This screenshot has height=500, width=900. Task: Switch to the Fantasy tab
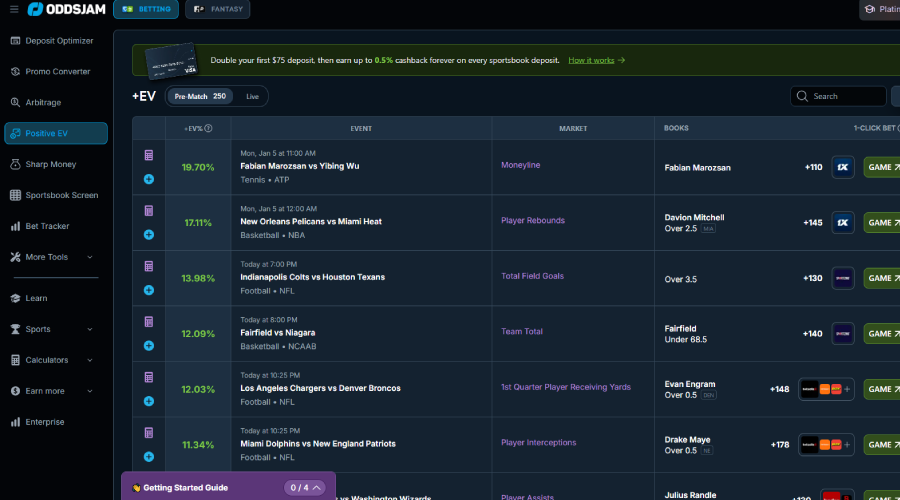click(218, 9)
